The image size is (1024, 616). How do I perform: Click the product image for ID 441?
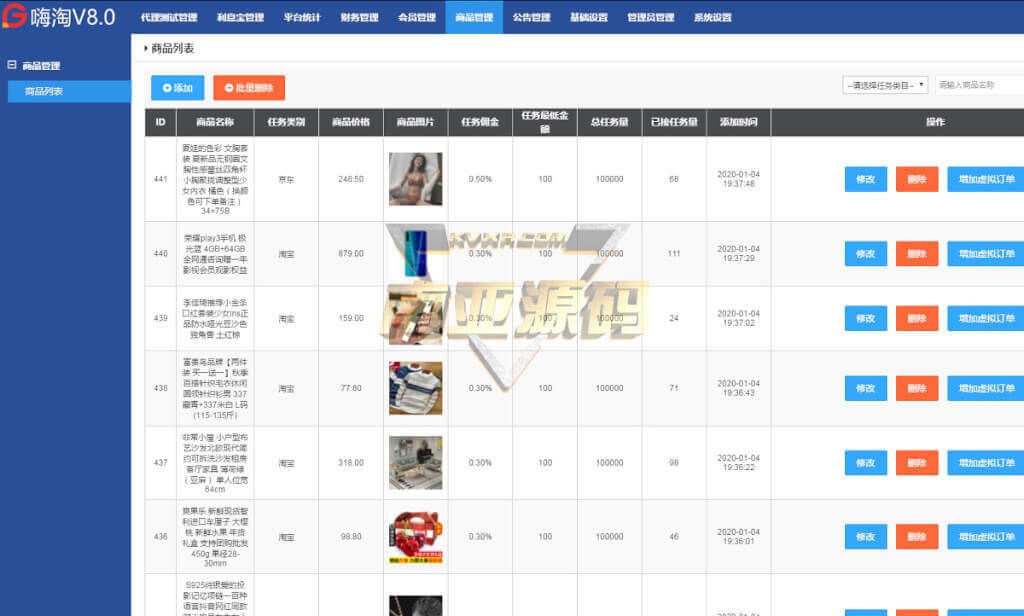pyautogui.click(x=415, y=179)
